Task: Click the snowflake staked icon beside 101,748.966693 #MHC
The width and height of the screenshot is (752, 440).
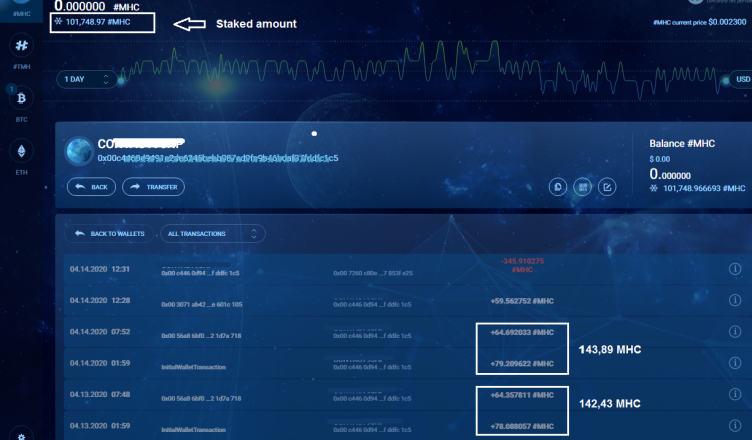Action: (653, 188)
